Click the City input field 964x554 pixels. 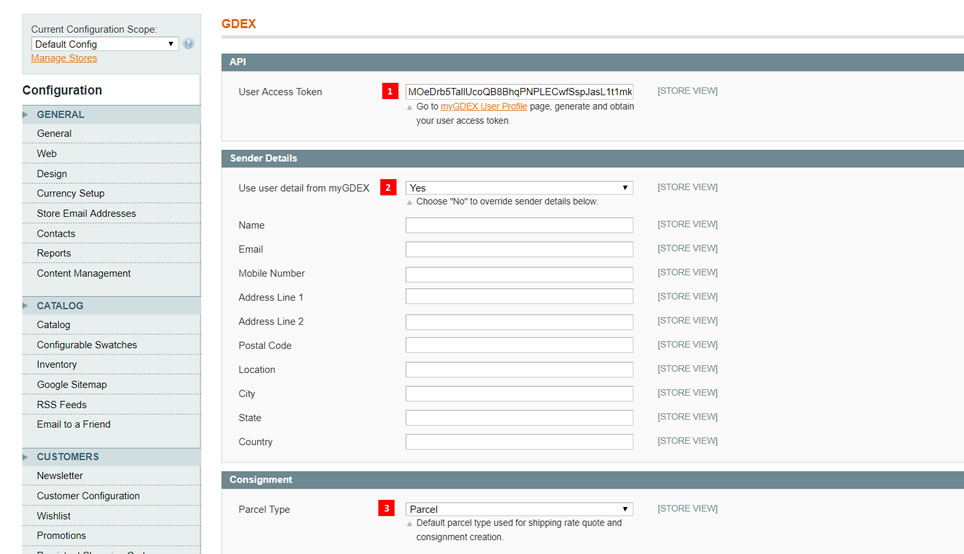[520, 394]
